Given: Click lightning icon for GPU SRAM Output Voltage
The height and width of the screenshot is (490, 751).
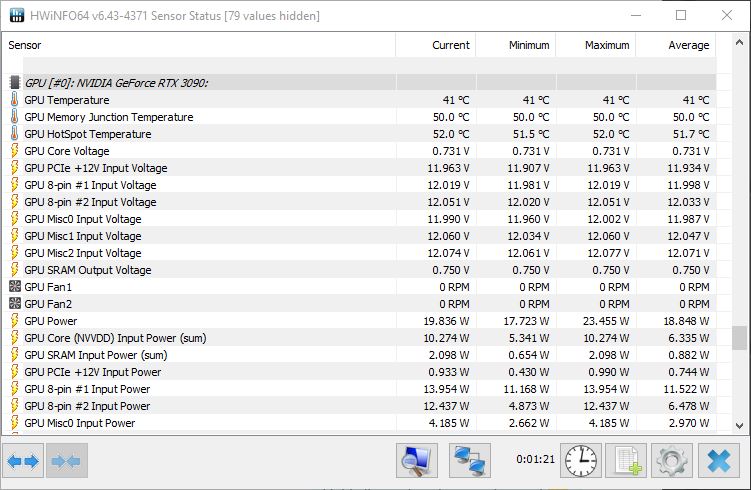Looking at the screenshot, I should click(x=15, y=270).
